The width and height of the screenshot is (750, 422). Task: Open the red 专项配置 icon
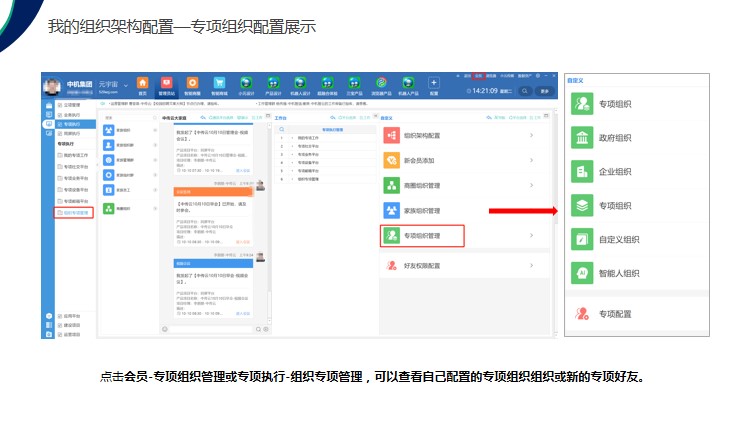pyautogui.click(x=582, y=314)
